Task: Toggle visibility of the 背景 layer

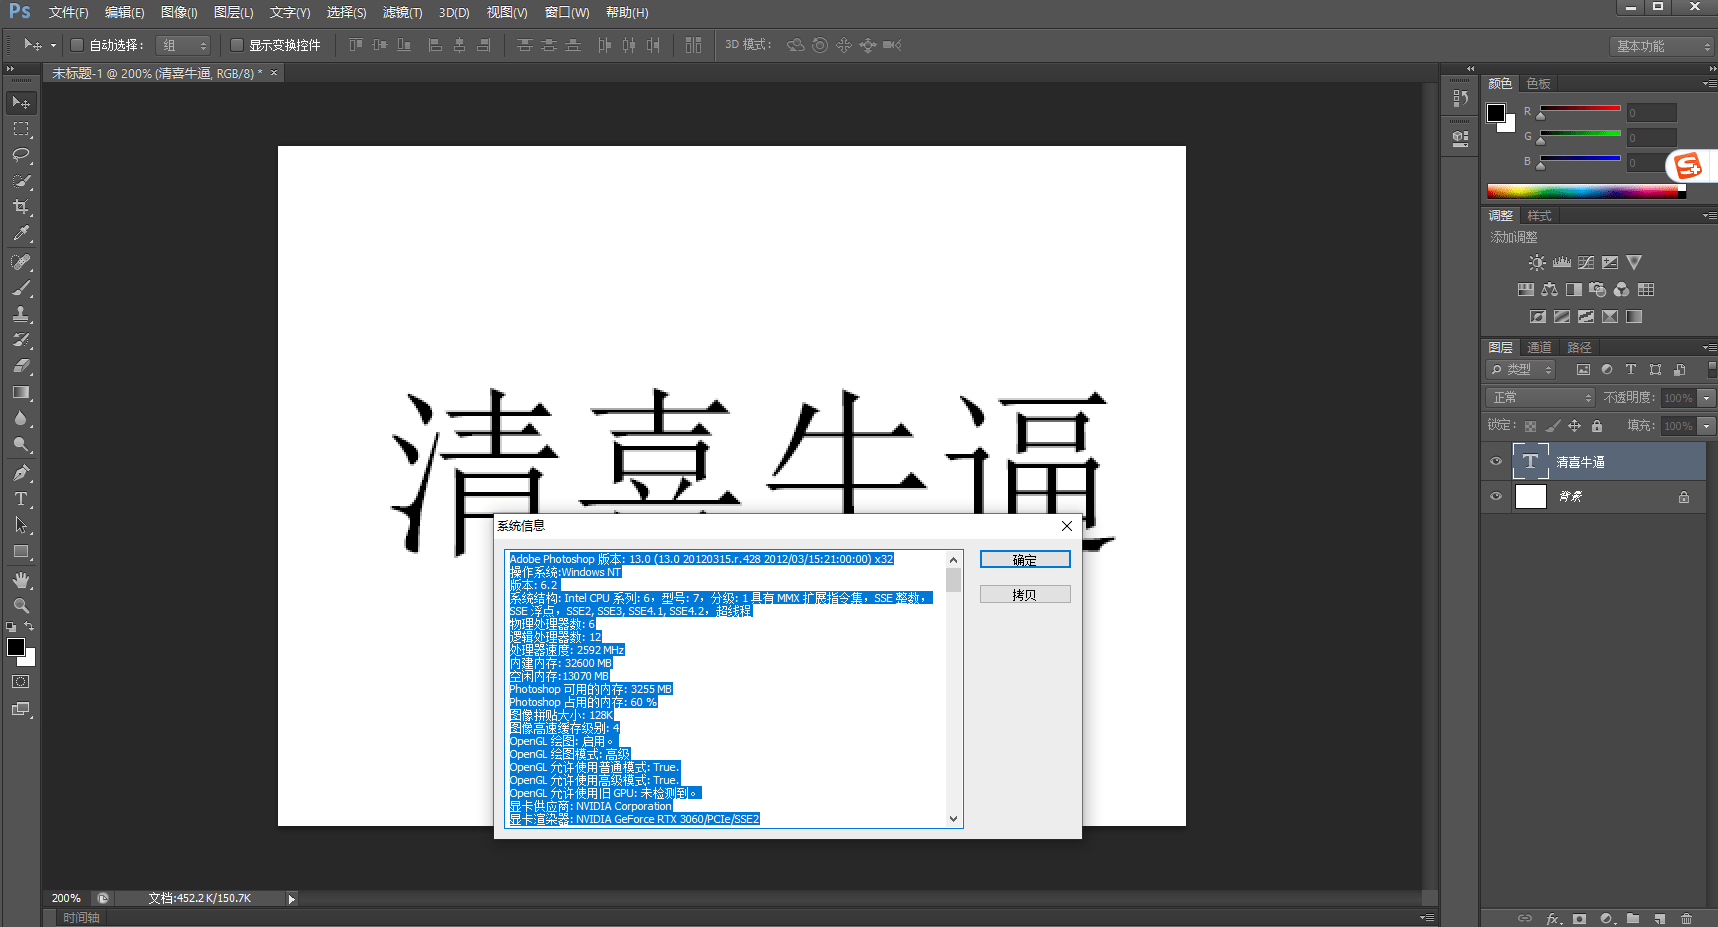Action: coord(1495,496)
